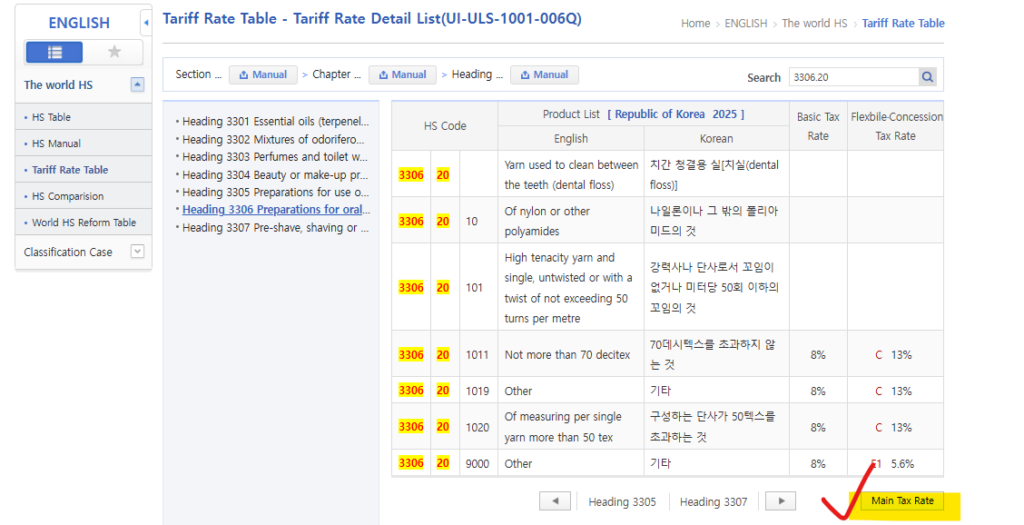Go to Heading 3307 link
The height and width of the screenshot is (525, 1024).
click(713, 502)
